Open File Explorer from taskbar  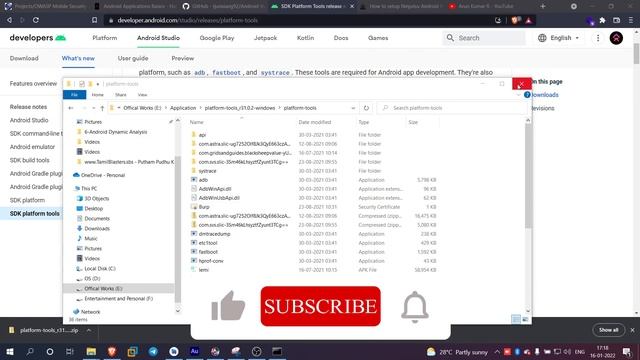[91, 351]
